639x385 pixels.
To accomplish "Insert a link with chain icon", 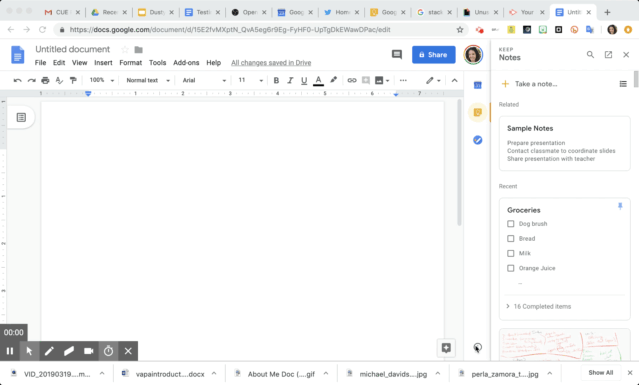I will [352, 81].
